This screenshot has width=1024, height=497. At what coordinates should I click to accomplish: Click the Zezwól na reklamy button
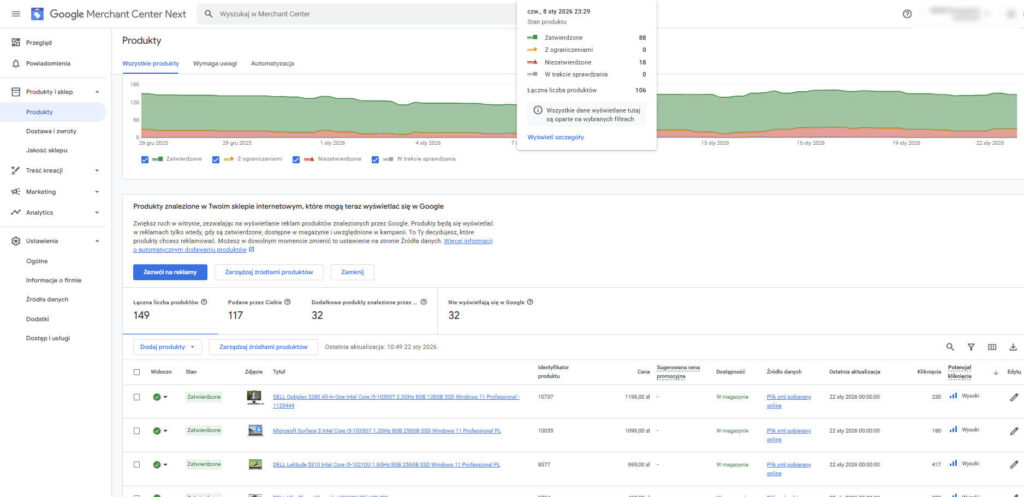click(x=170, y=272)
